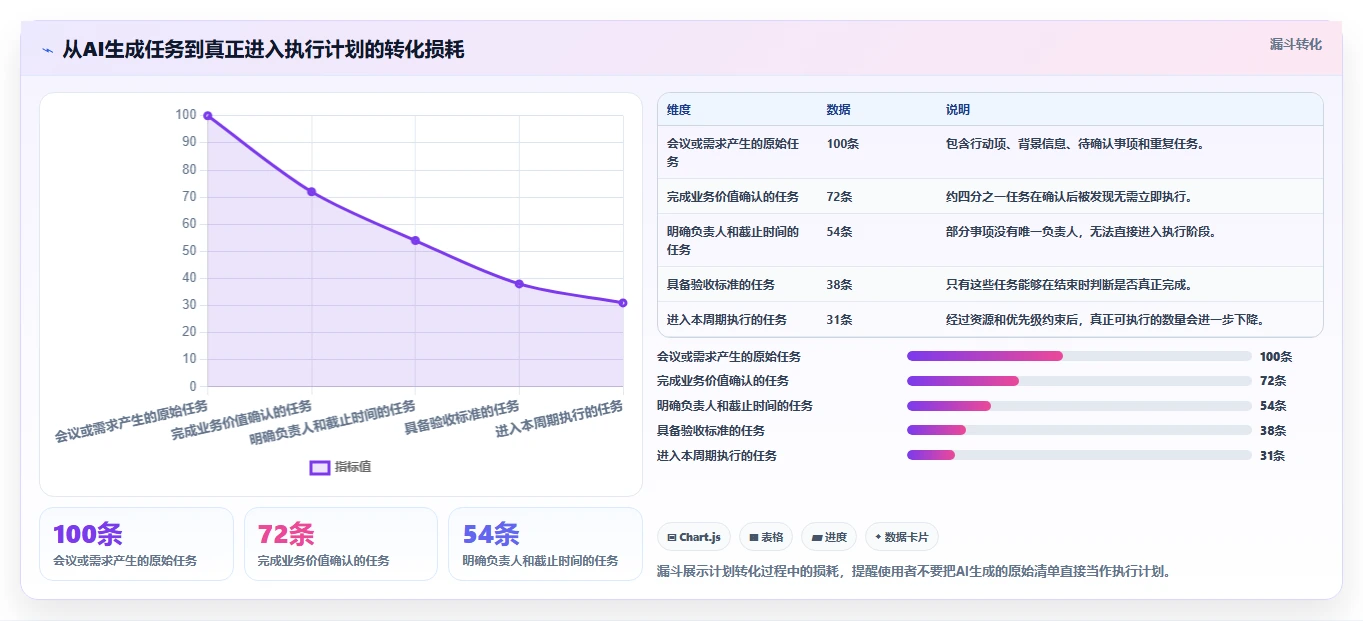Image resolution: width=1363 pixels, height=621 pixels.
Task: Click the card title 从AI生成任务到真正进入执行计划的转化损耗
Action: (263, 50)
